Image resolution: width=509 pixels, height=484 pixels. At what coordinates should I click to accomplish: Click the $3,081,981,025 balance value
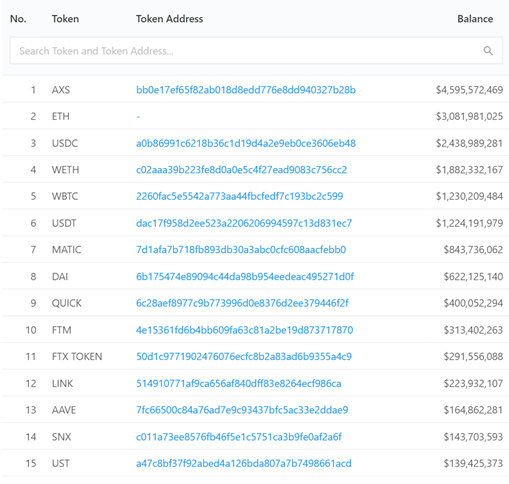click(469, 117)
